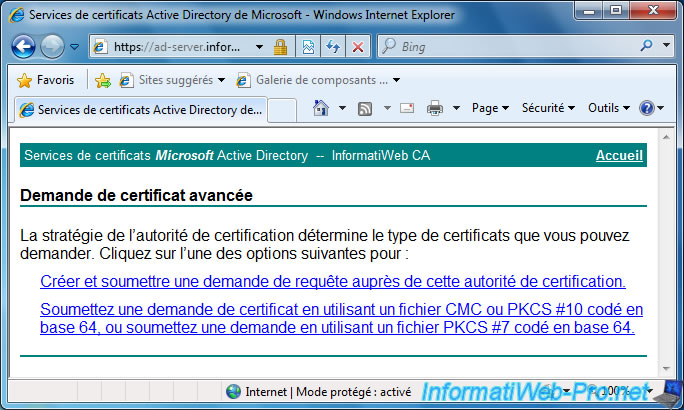Open the Favoris star button
Image resolution: width=684 pixels, height=410 pixels.
click(45, 80)
